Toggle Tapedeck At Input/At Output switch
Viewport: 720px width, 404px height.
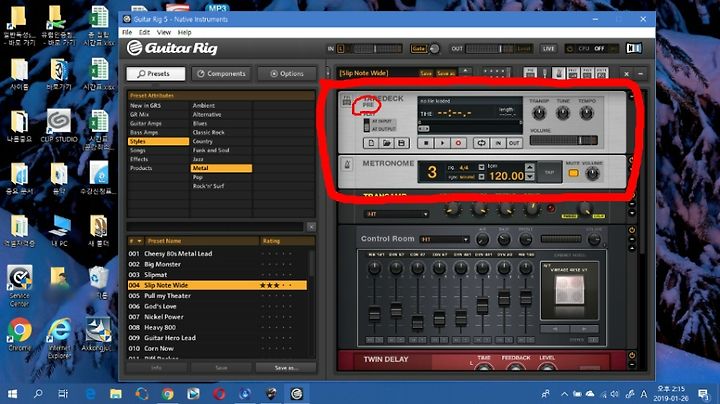(366, 125)
